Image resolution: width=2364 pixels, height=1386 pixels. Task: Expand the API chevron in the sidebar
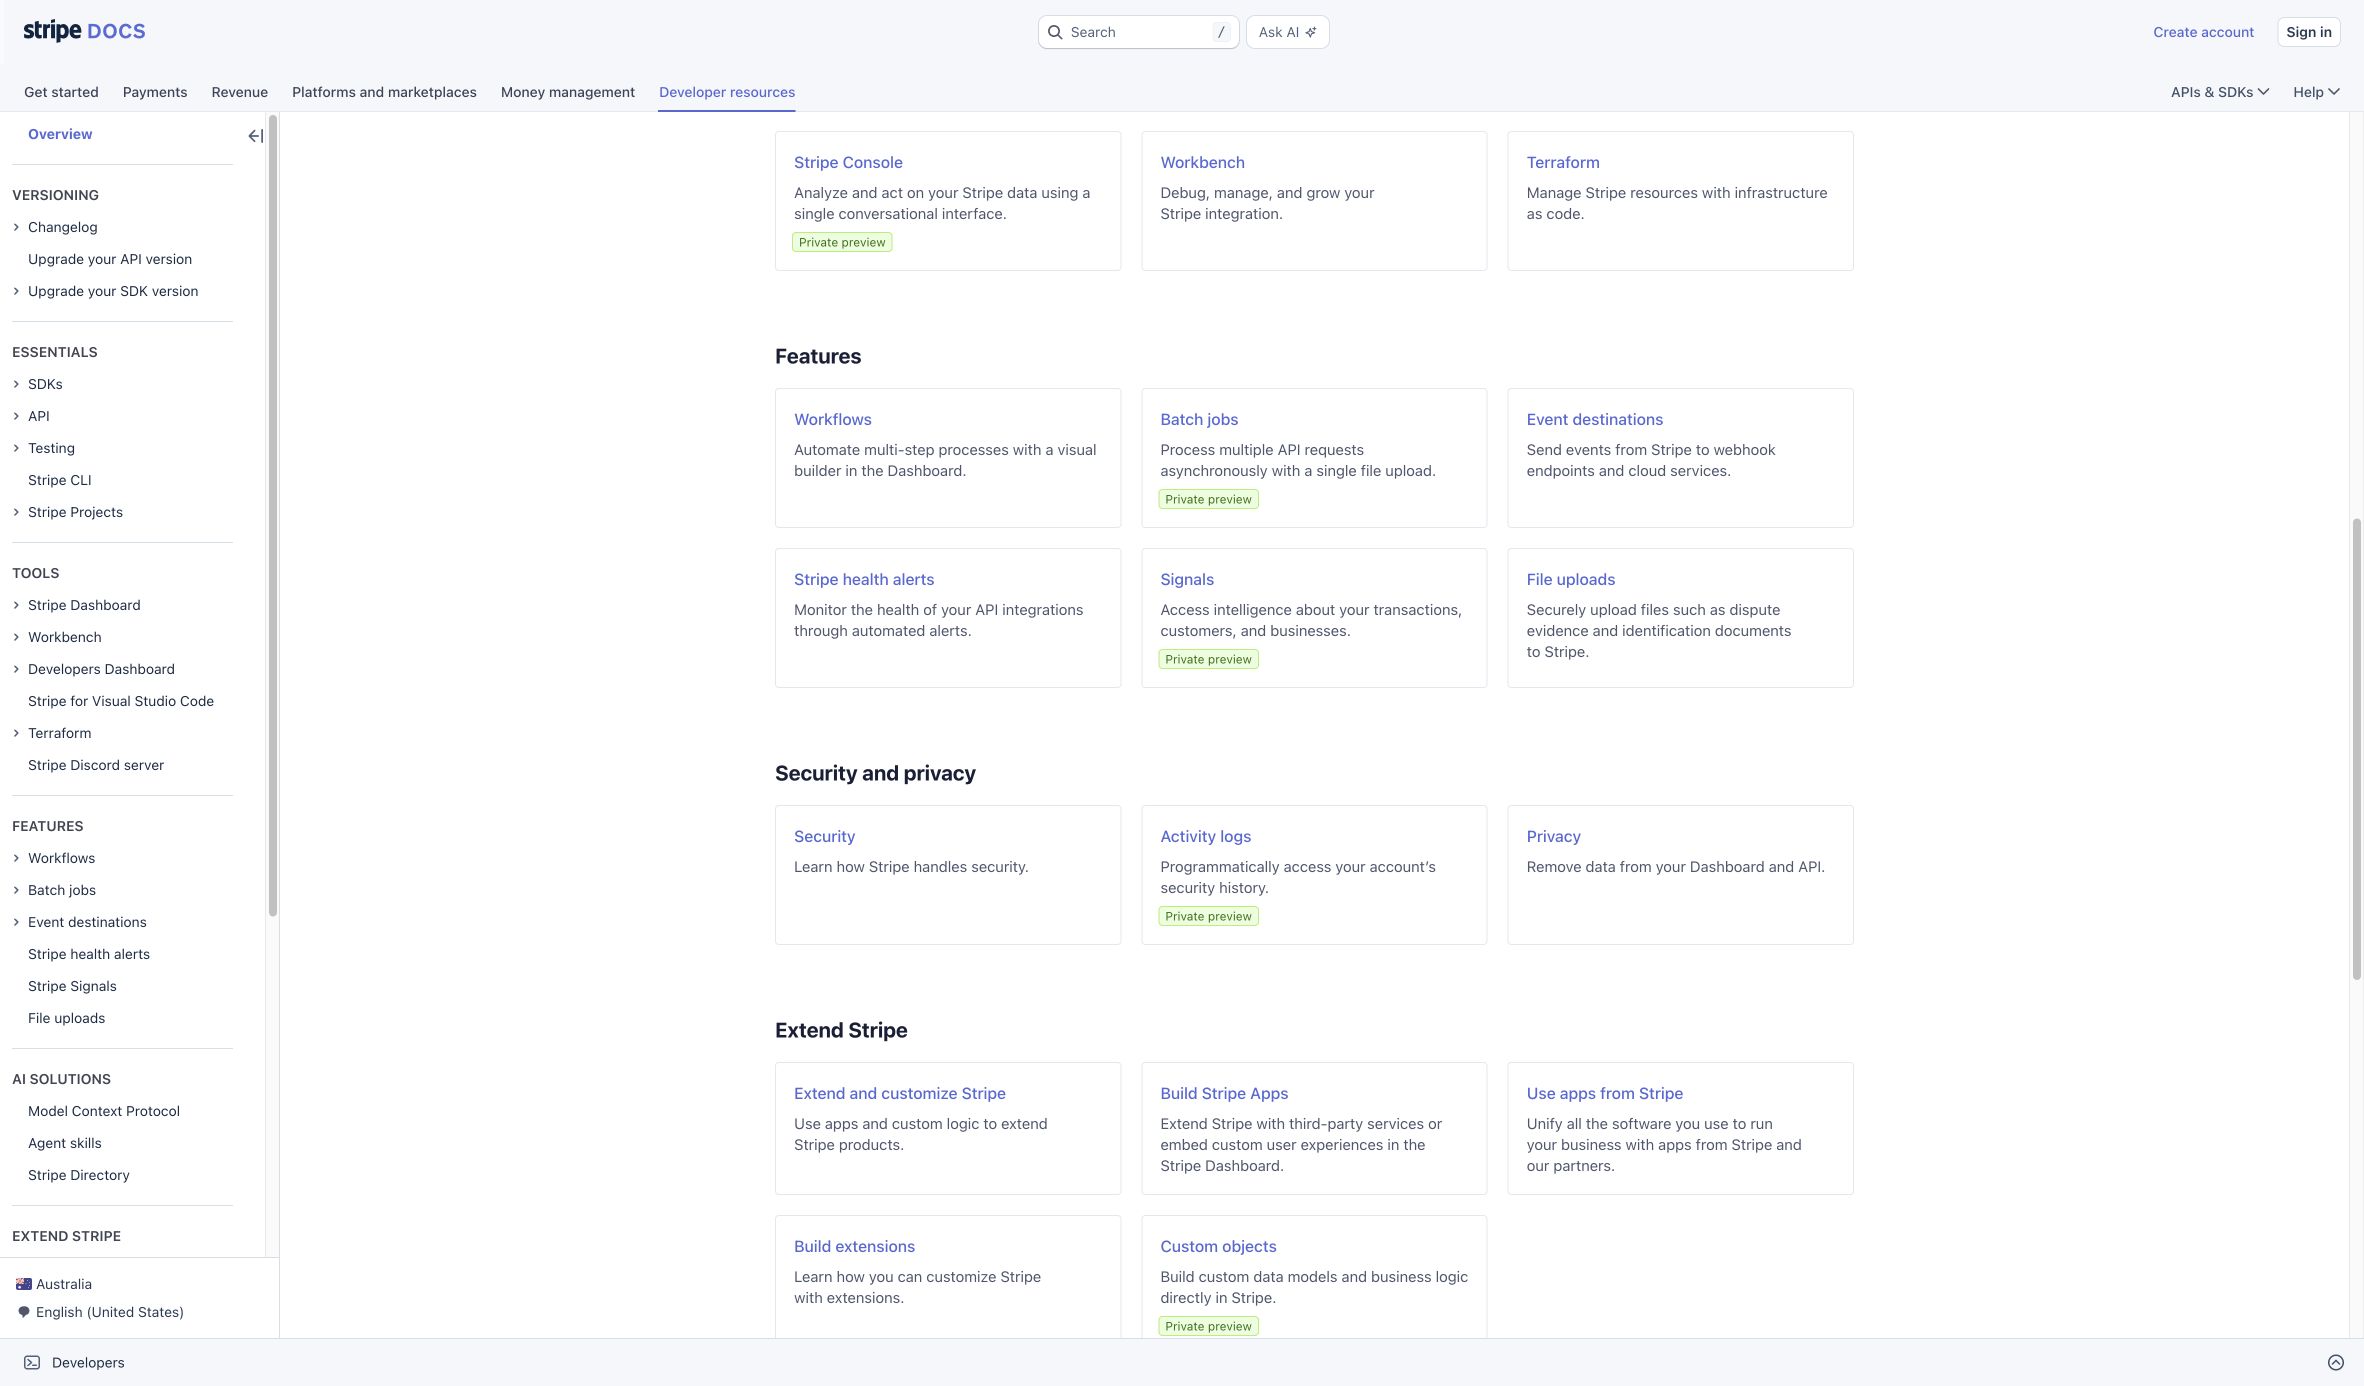tap(16, 416)
